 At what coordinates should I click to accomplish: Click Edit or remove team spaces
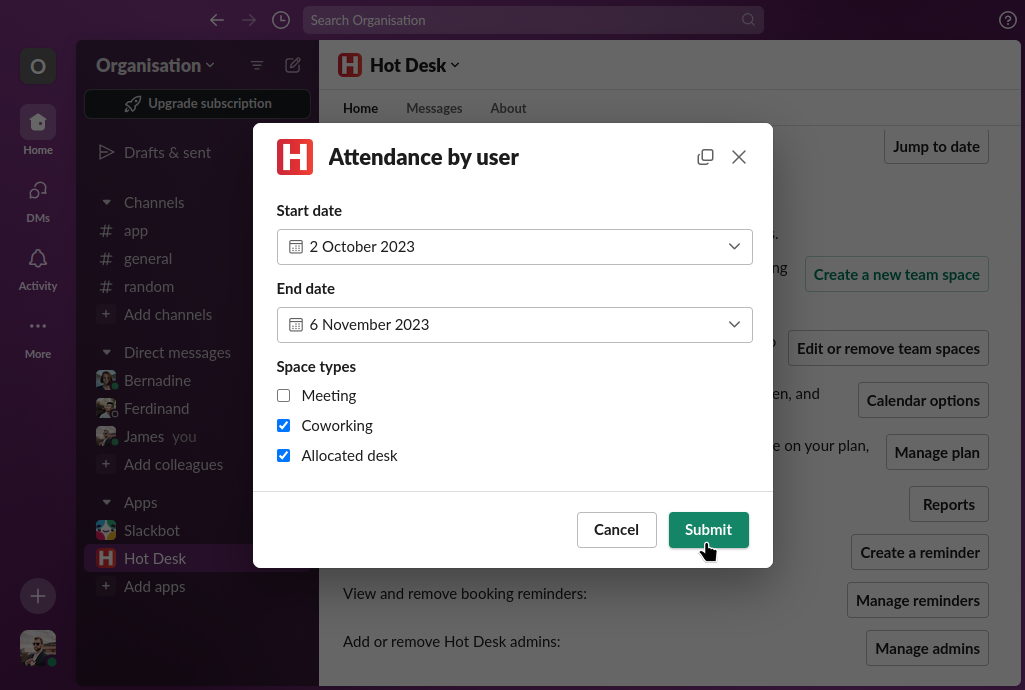888,348
